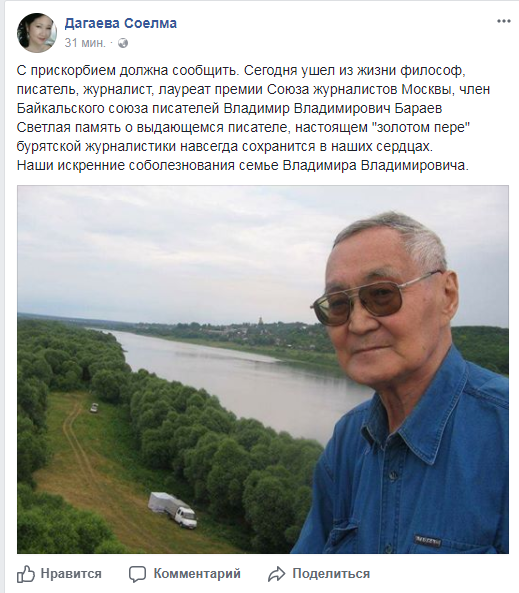Click the name Бараев in the post text

click(418, 109)
